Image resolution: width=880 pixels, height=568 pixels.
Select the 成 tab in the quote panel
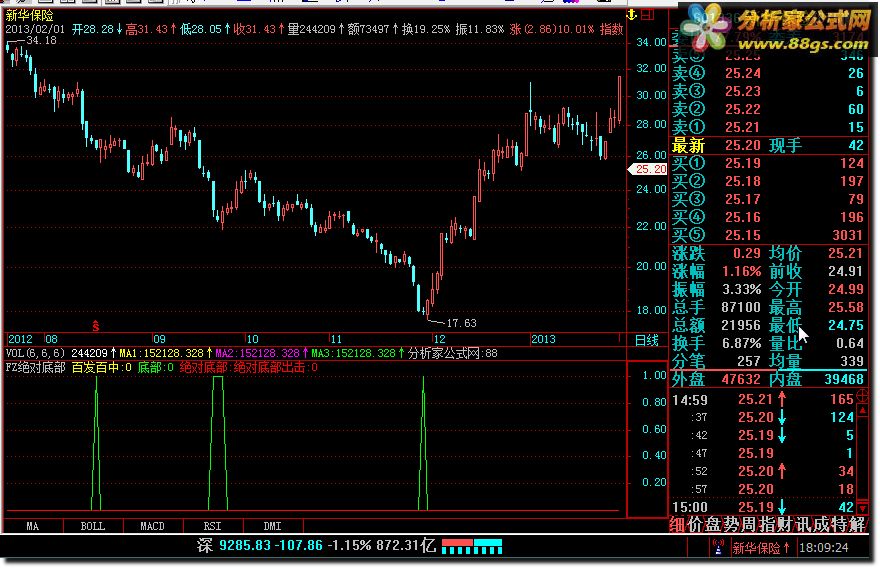(821, 524)
